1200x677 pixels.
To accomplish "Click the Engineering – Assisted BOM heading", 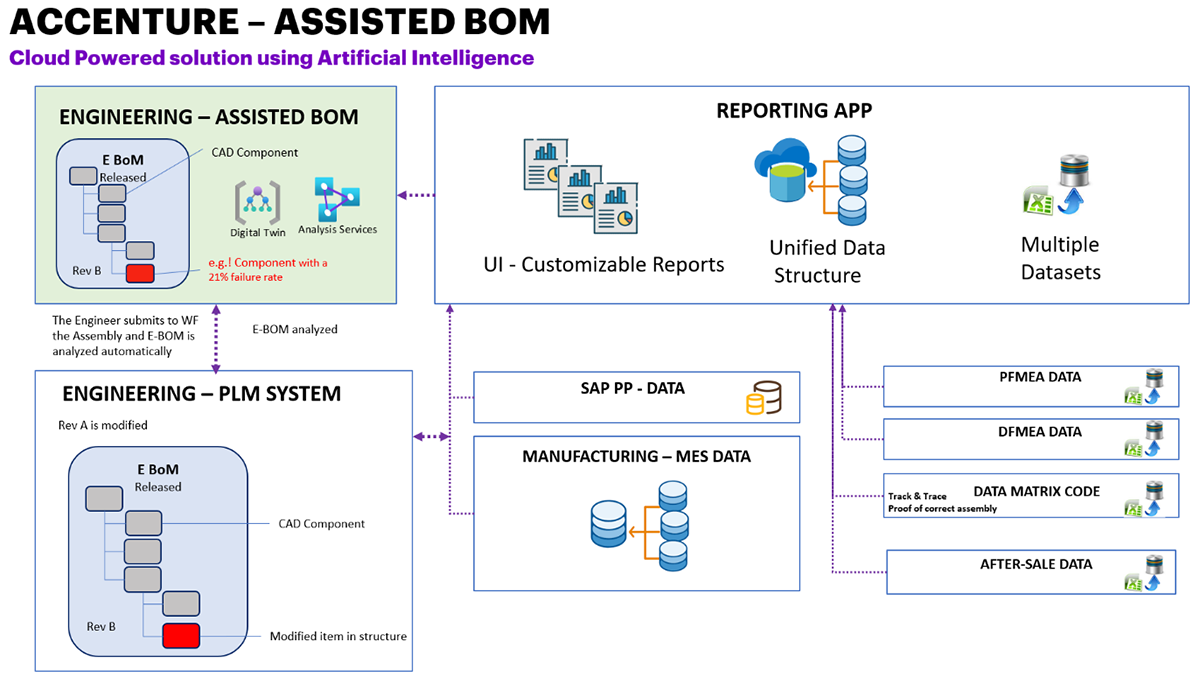I will tap(208, 117).
